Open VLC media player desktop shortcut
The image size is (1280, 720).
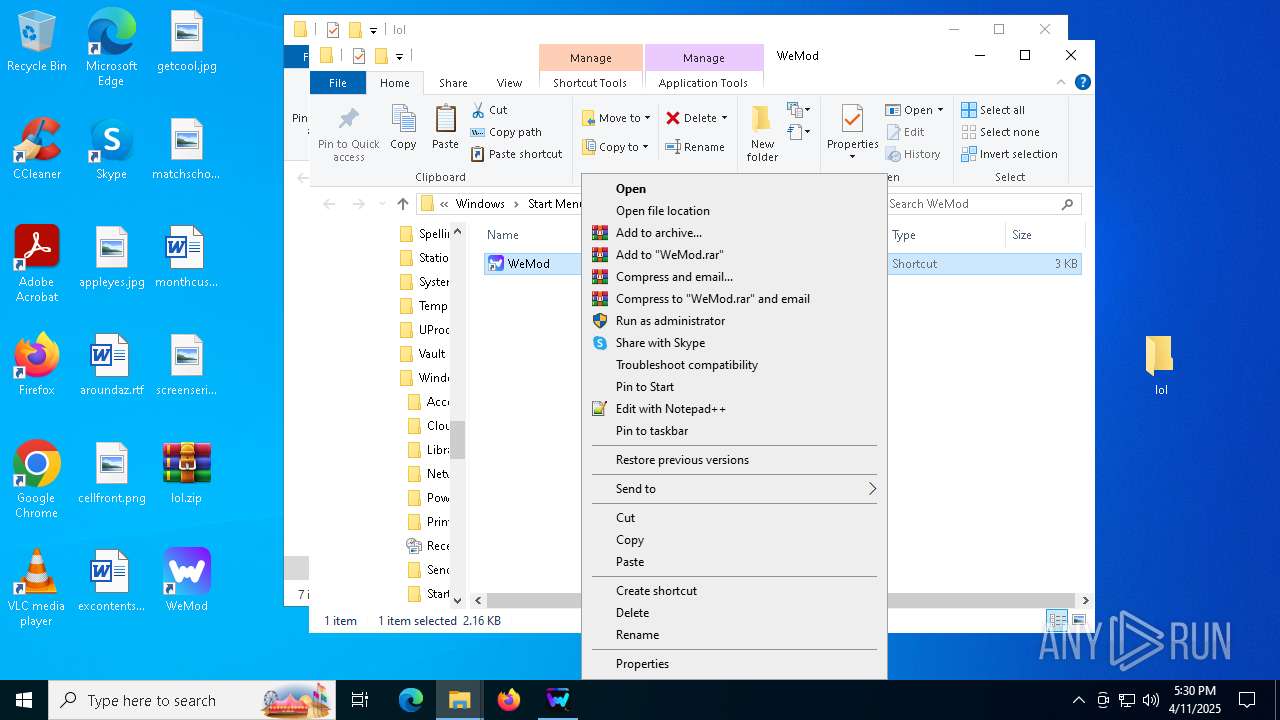(x=36, y=588)
